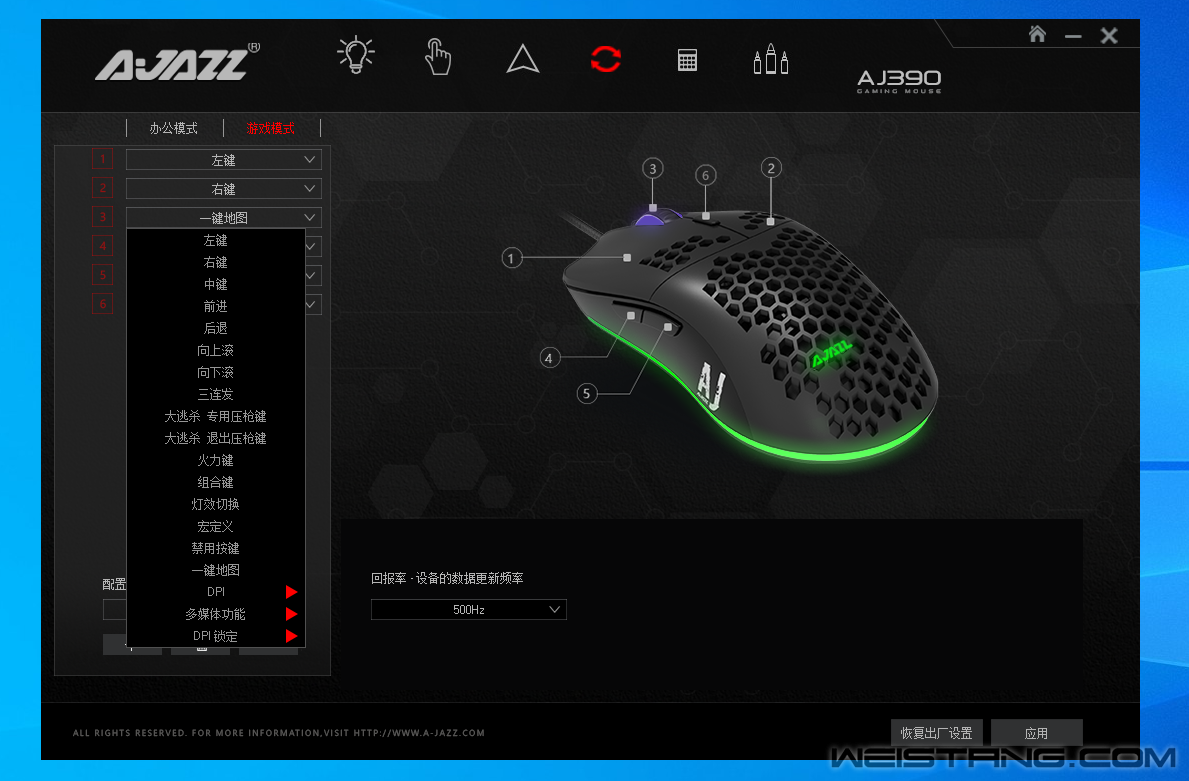Open button 6 dropdown arrow

point(311,304)
